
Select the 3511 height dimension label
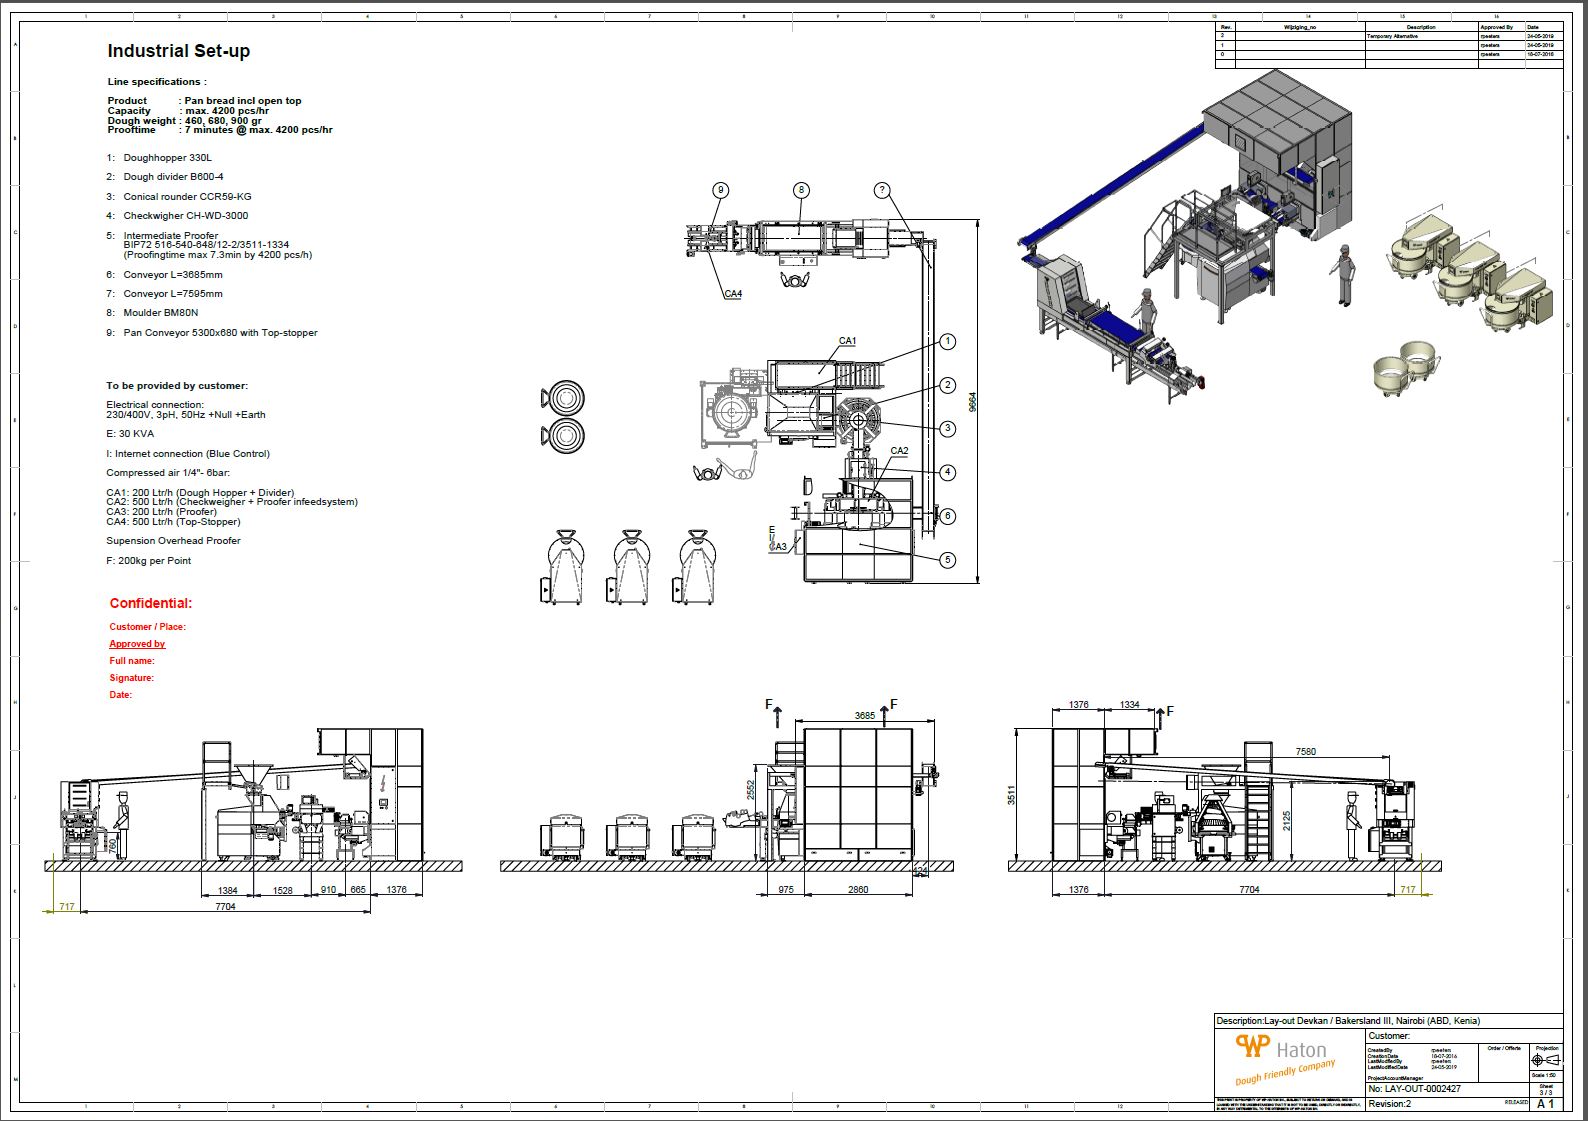point(1012,795)
